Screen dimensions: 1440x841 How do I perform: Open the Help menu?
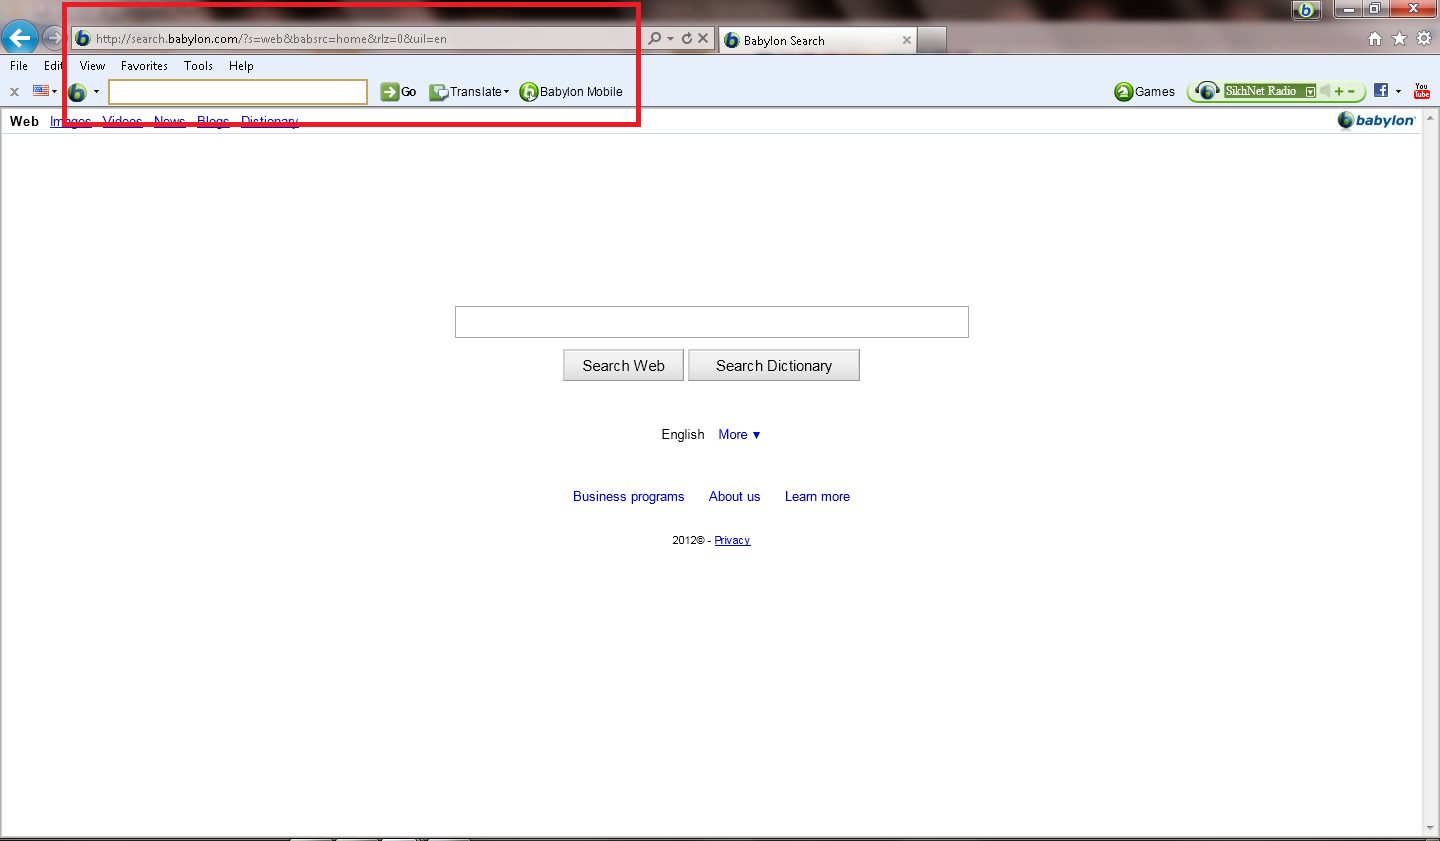pos(241,66)
